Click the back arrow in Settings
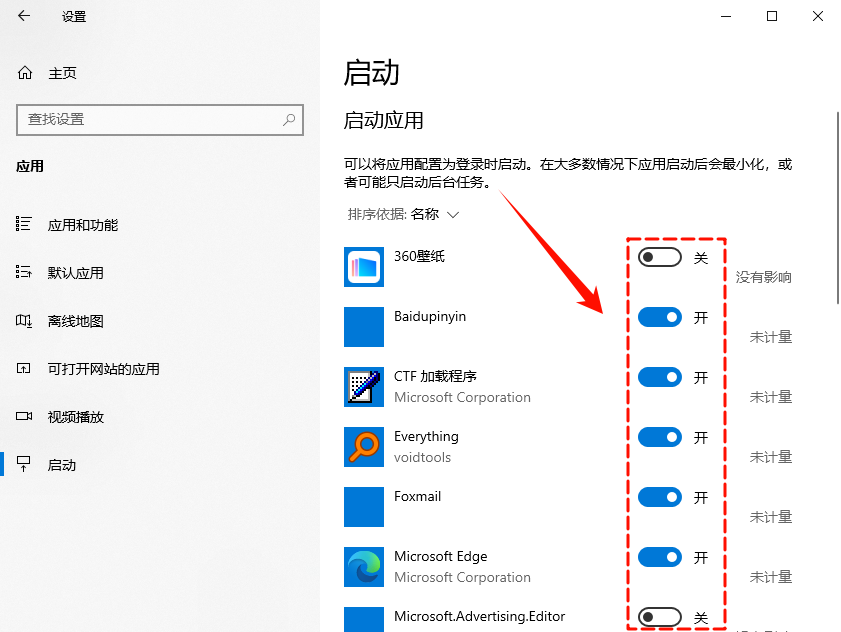This screenshot has width=841, height=632. point(24,16)
